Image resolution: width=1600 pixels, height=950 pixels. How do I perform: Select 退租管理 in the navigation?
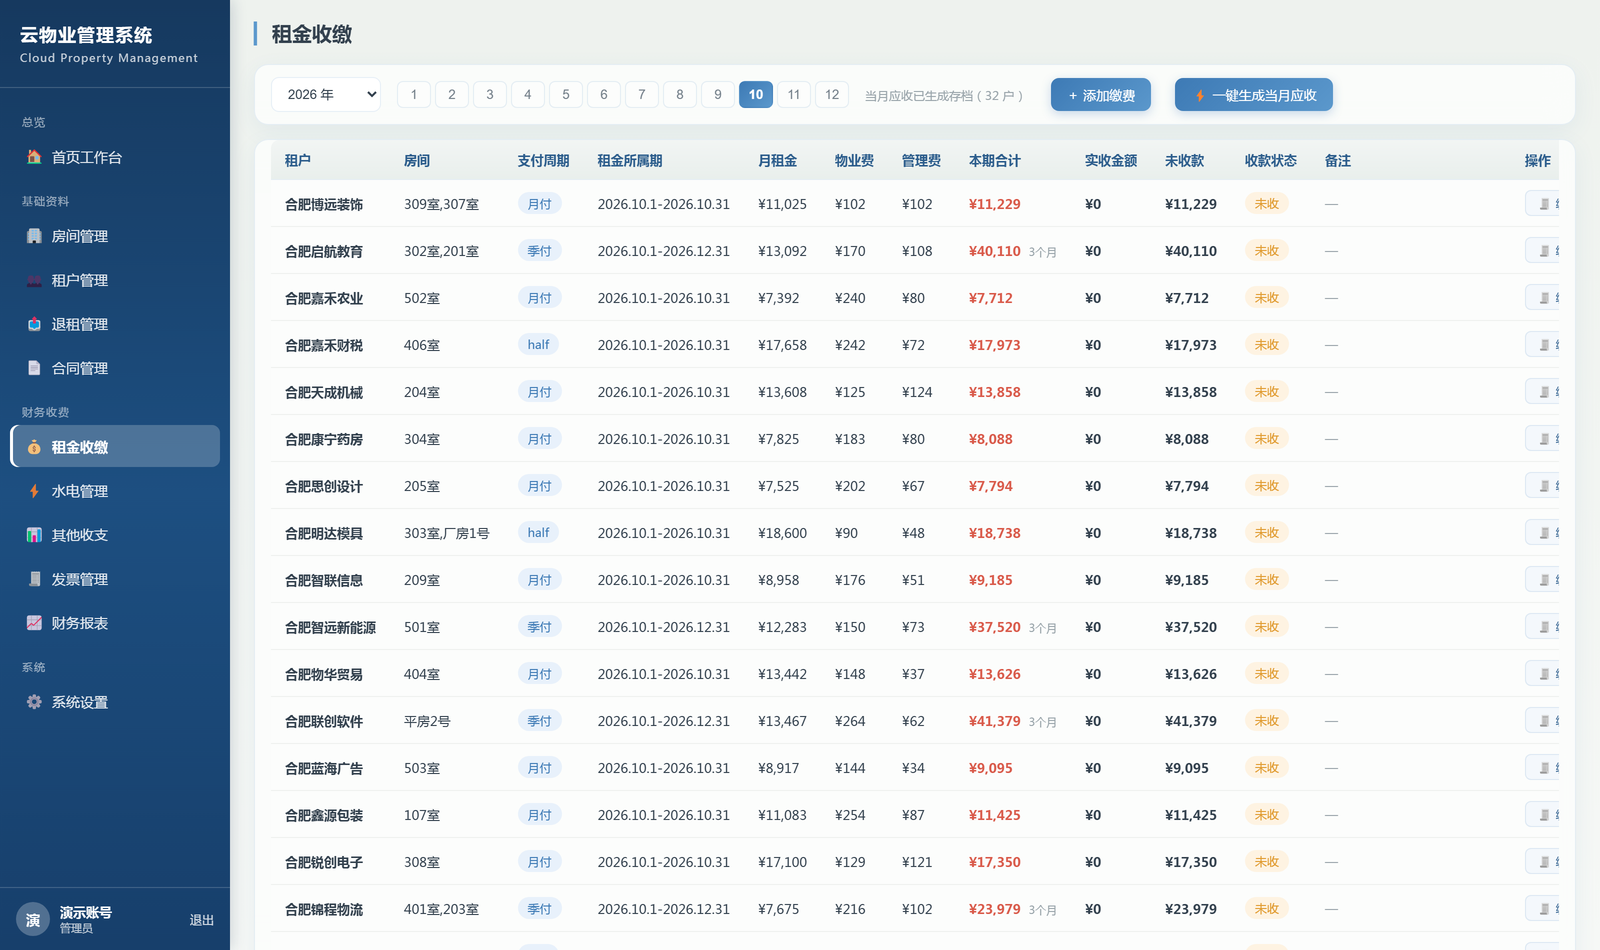[x=115, y=324]
